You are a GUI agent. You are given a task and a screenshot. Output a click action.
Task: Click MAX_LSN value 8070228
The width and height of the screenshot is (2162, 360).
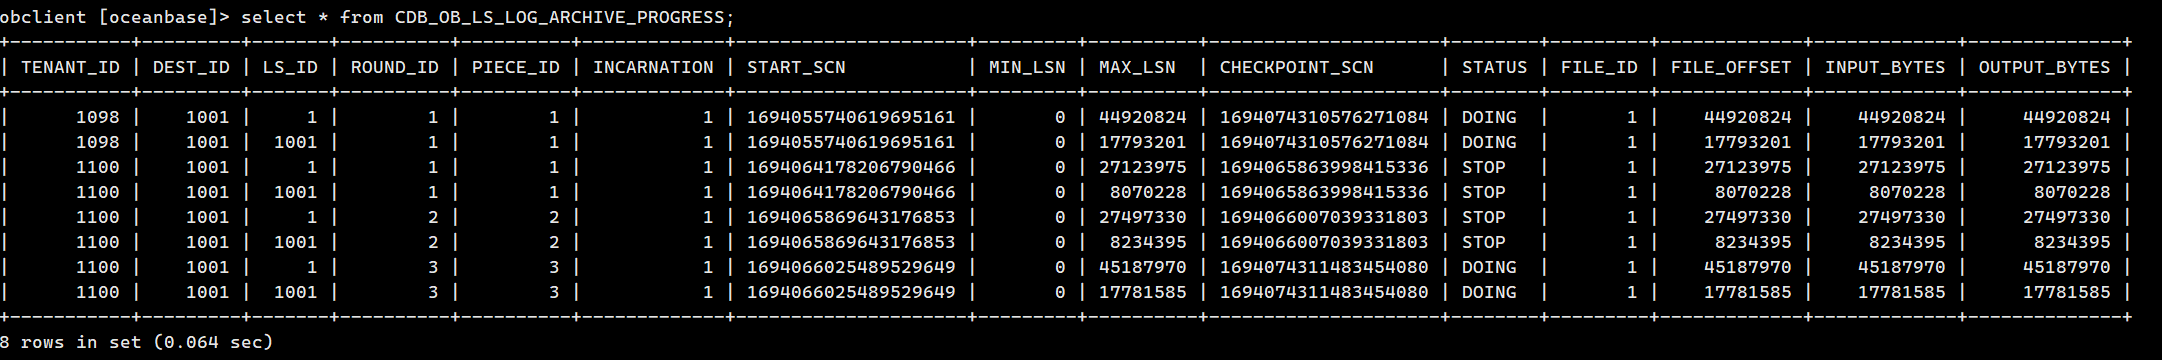[1148, 192]
